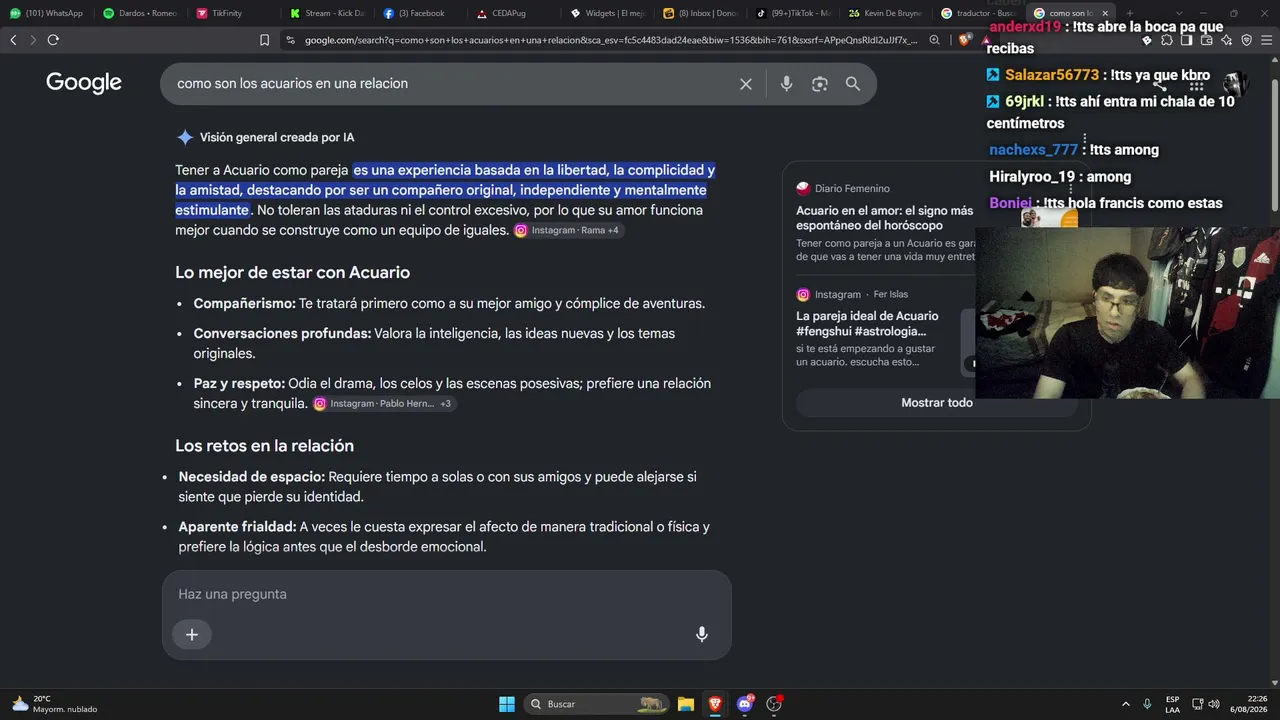
Task: Open La pareja ideal de Acuario result
Action: tap(868, 323)
